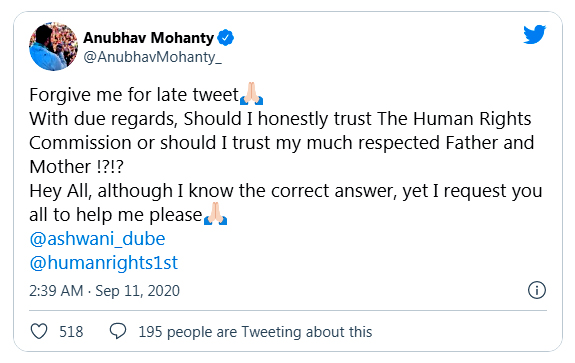Click the tweet info circle icon
This screenshot has height=363, width=575.
click(x=537, y=290)
